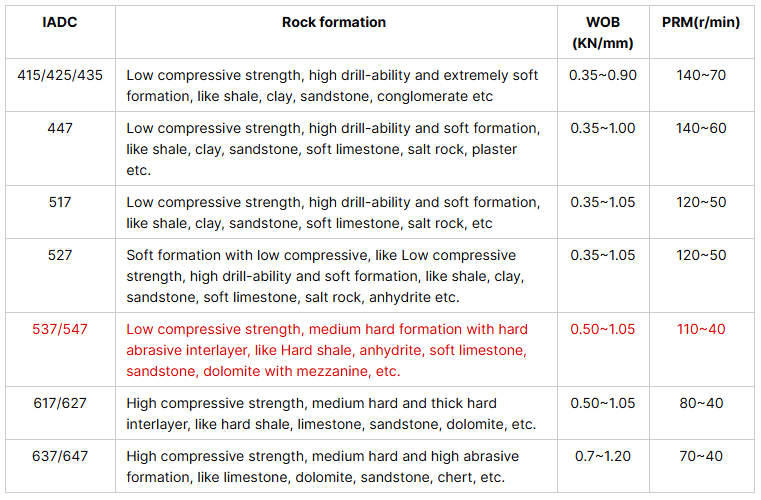Click the 0.7~1.20 WOB value
The height and width of the screenshot is (500, 761).
602,456
